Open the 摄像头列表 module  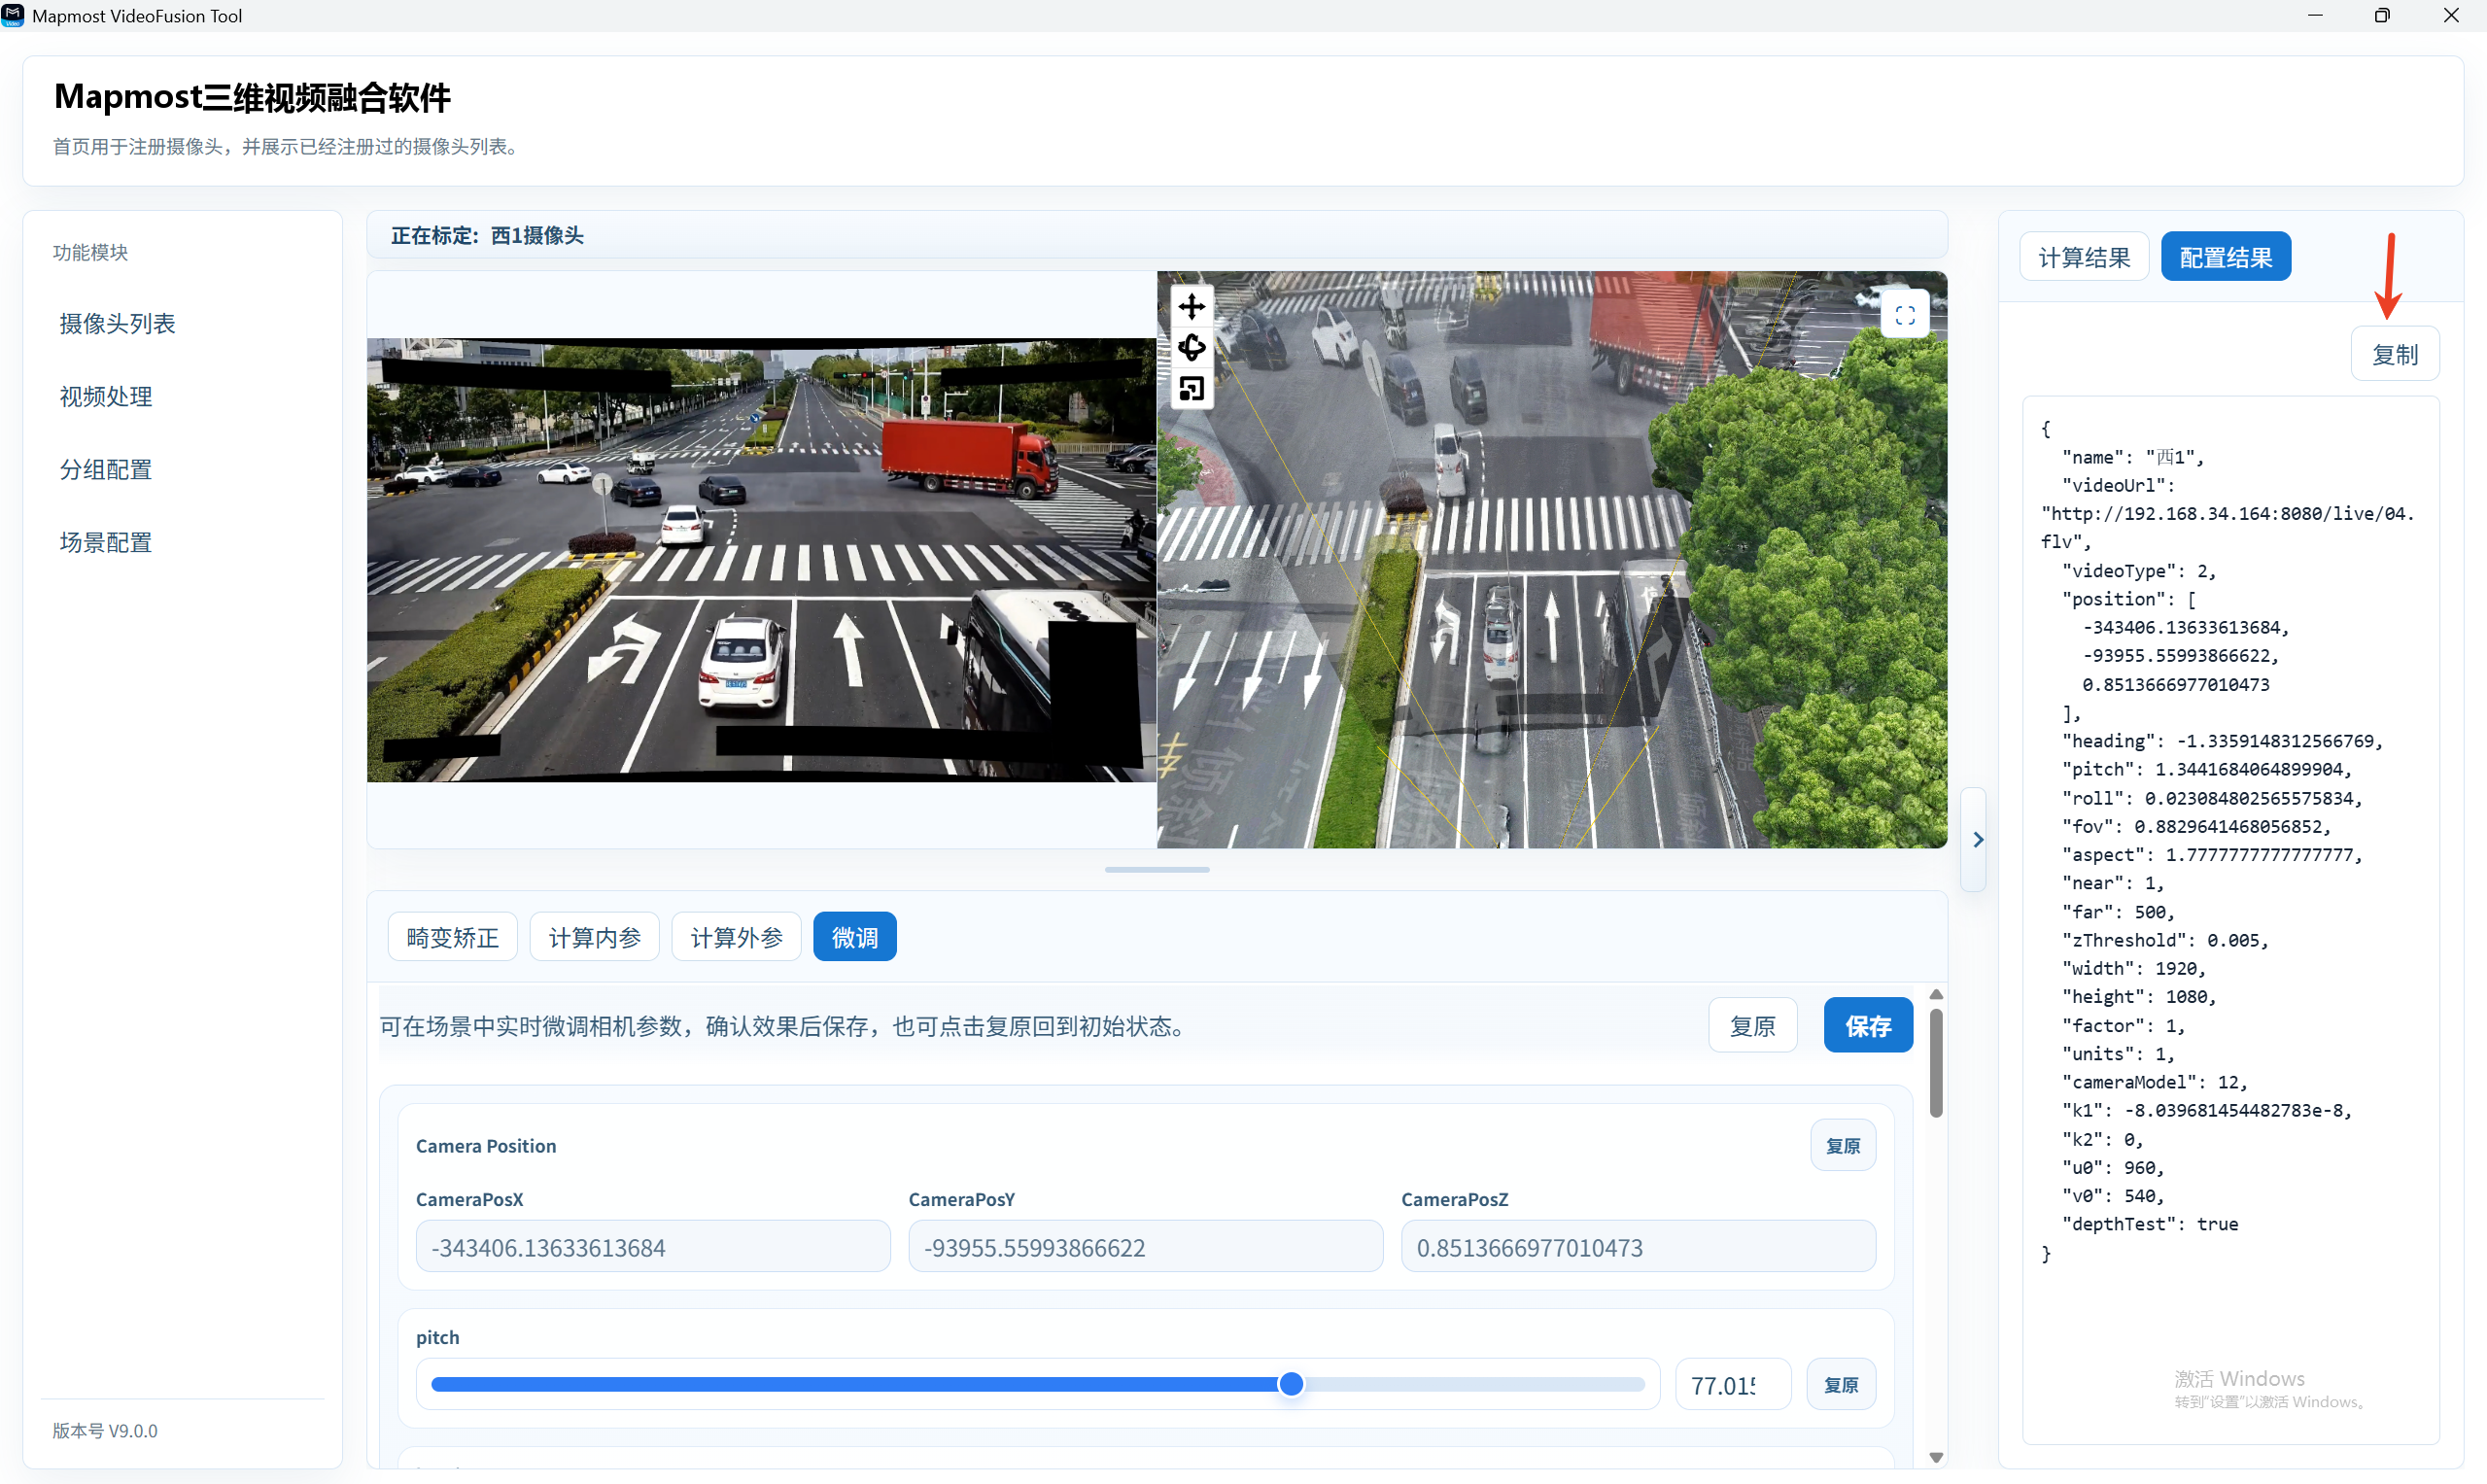click(117, 324)
